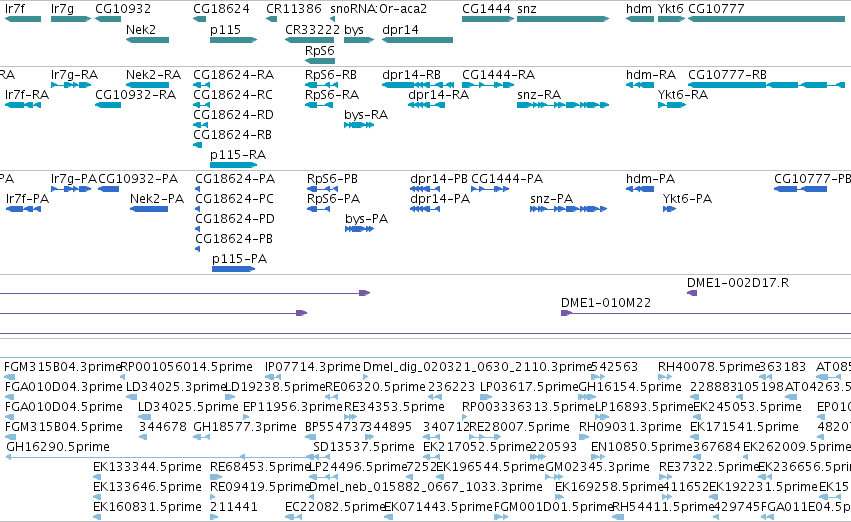Screen dimensions: 851x522
Task: Select the CG18624-RA transcript label
Action: click(x=233, y=74)
